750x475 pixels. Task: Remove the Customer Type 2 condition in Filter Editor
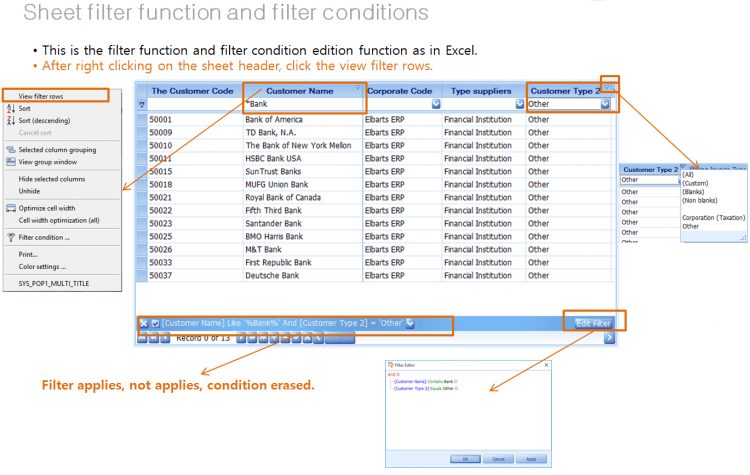point(456,388)
